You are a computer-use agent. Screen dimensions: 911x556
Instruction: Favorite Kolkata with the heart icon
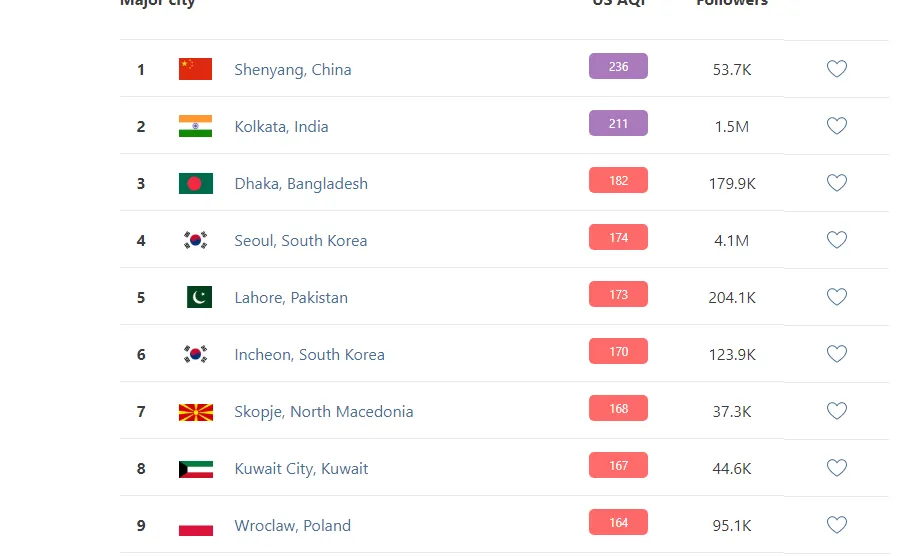tap(837, 125)
